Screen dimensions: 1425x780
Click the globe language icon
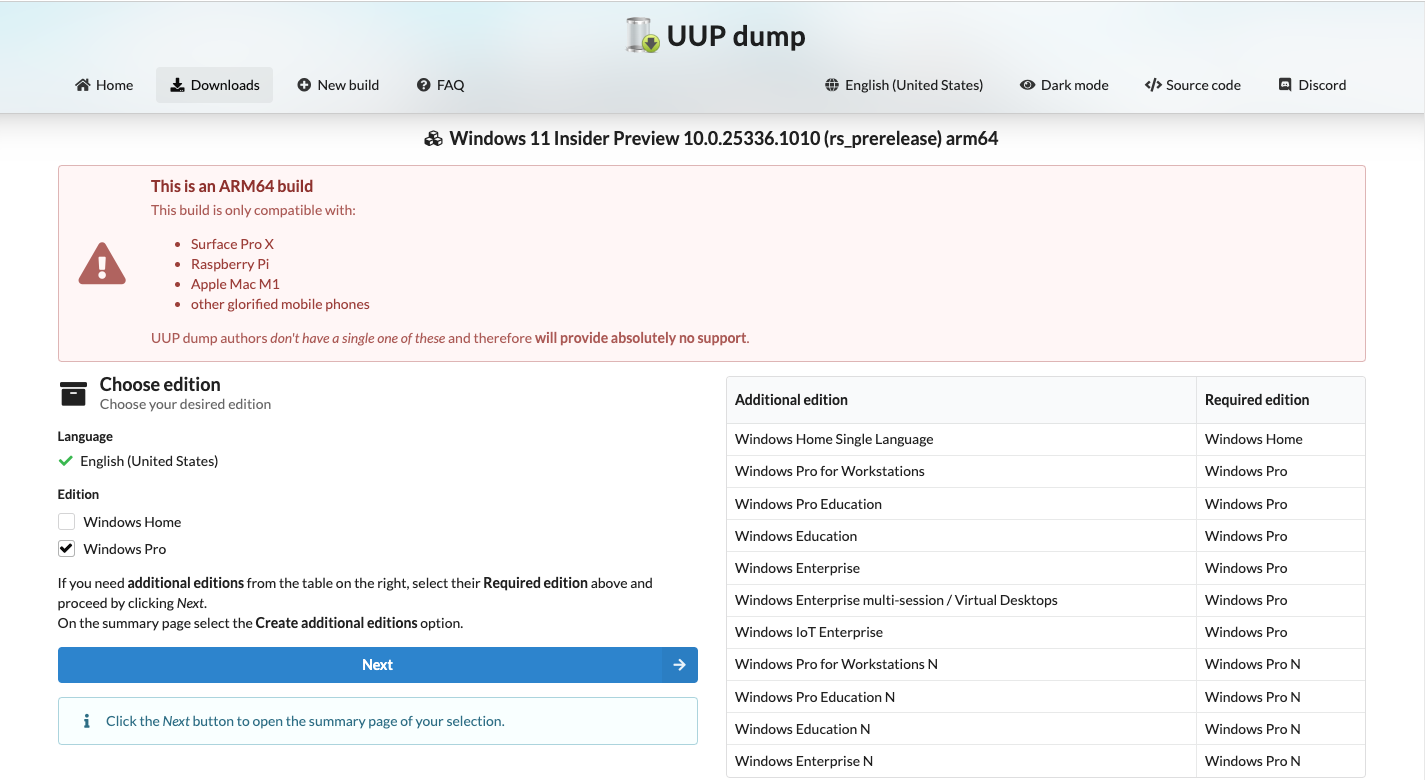[x=832, y=85]
